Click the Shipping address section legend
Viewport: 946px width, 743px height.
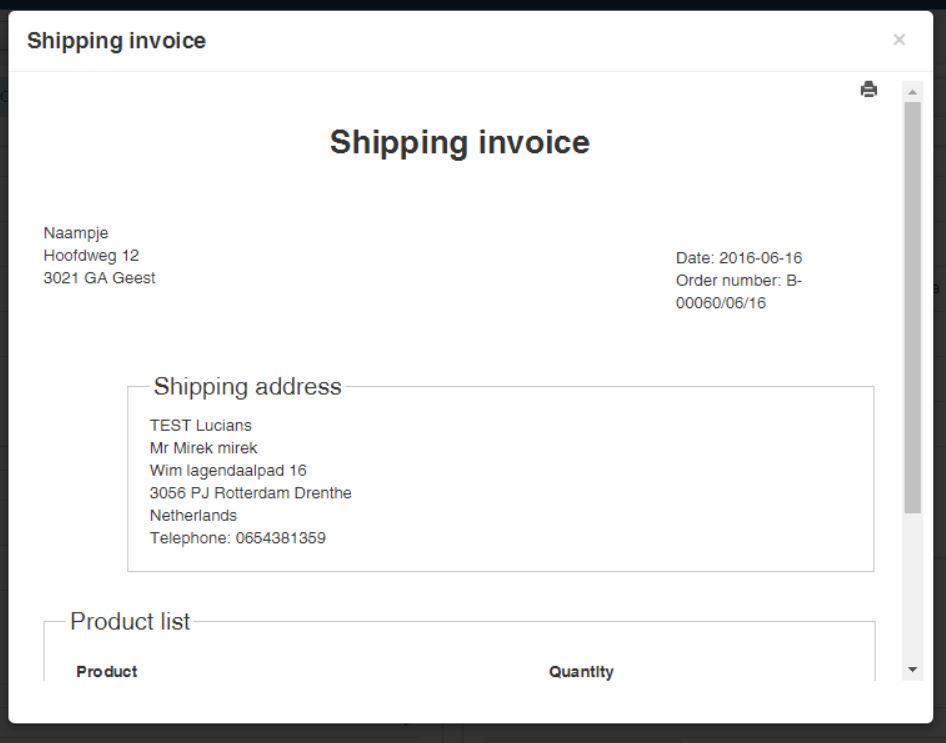(x=247, y=387)
